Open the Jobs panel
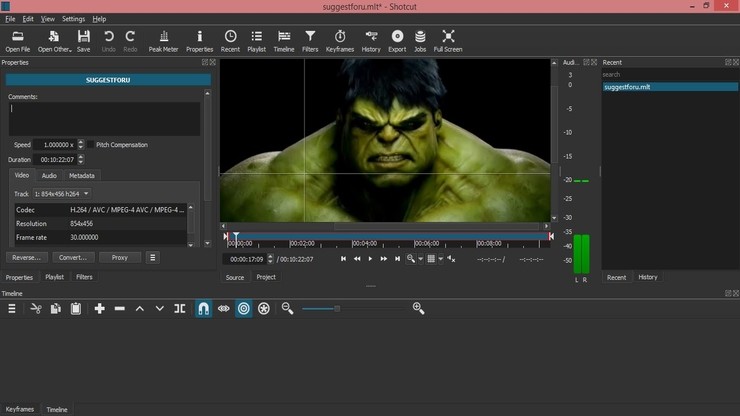 pyautogui.click(x=420, y=41)
